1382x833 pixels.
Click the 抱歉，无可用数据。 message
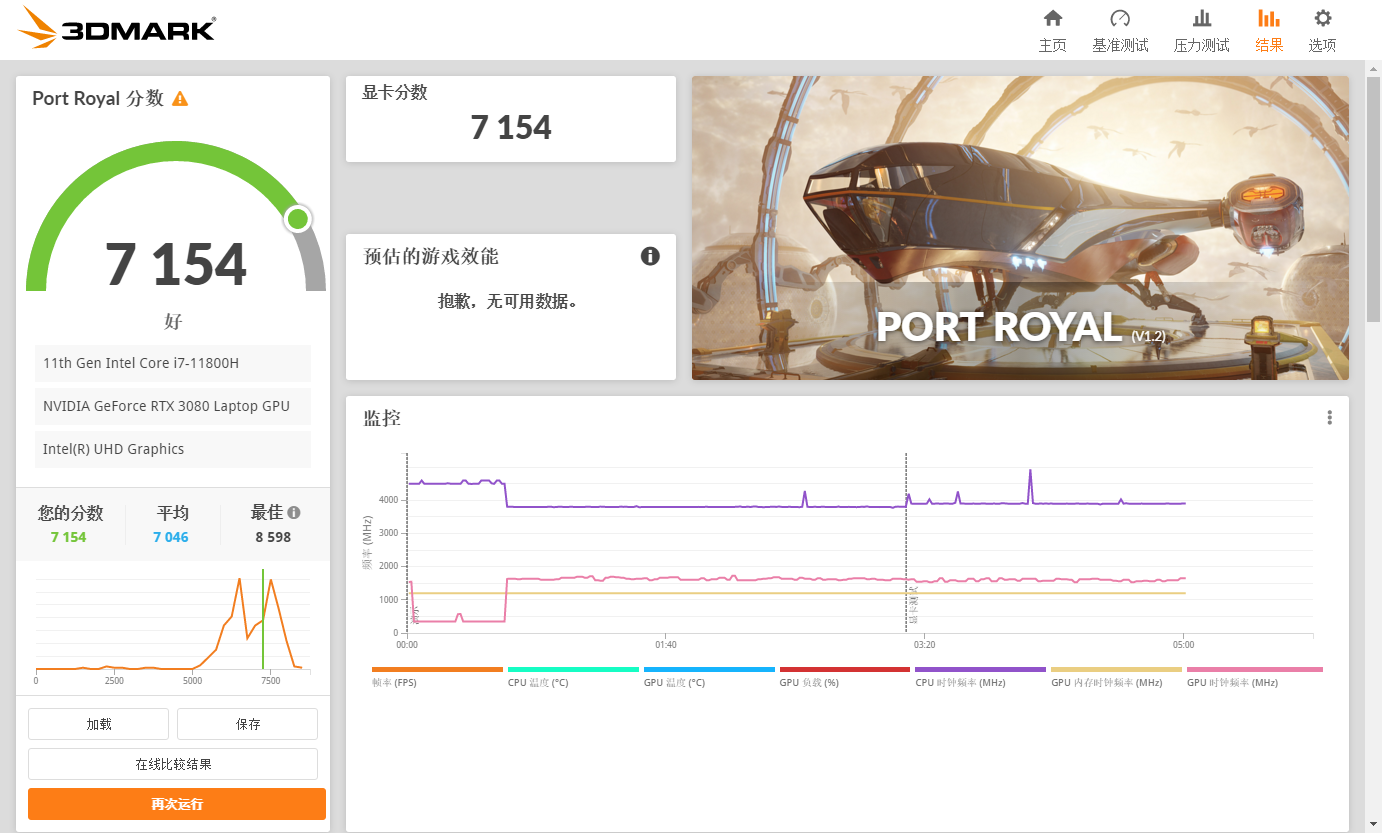[508, 300]
